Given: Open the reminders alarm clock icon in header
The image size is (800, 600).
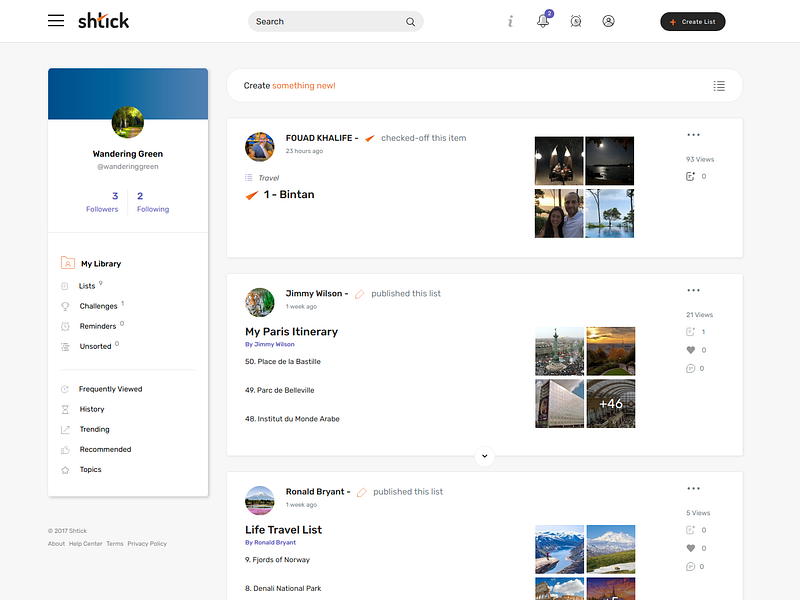Looking at the screenshot, I should tap(576, 21).
